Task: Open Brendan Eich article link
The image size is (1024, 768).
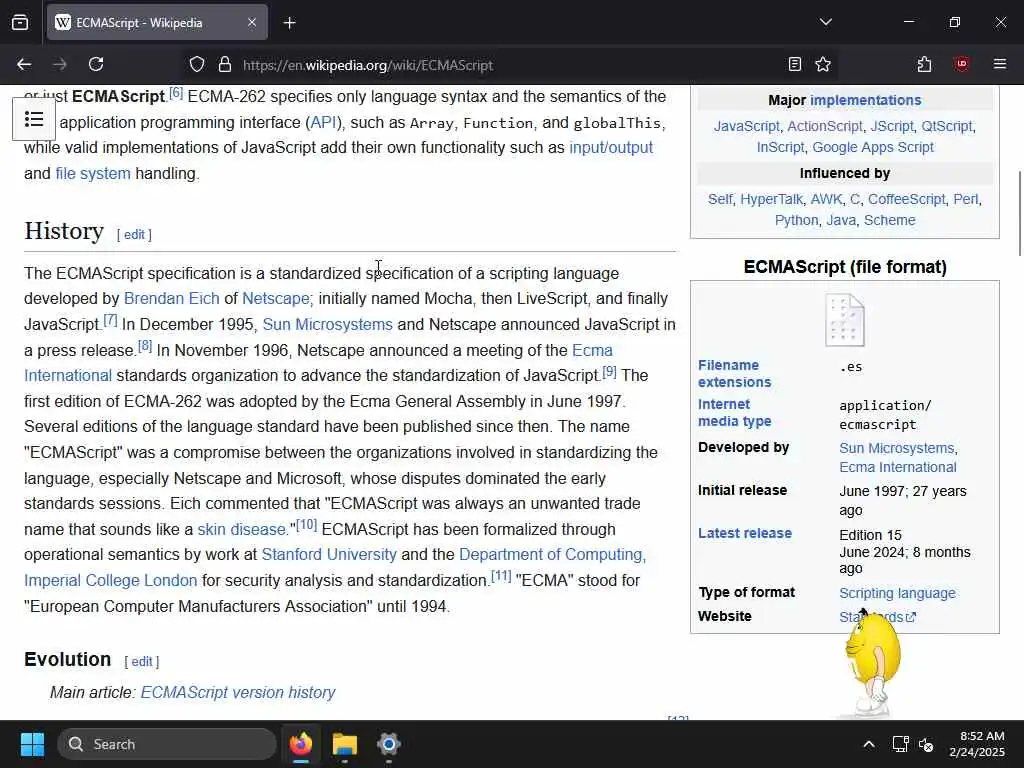Action: (x=171, y=298)
